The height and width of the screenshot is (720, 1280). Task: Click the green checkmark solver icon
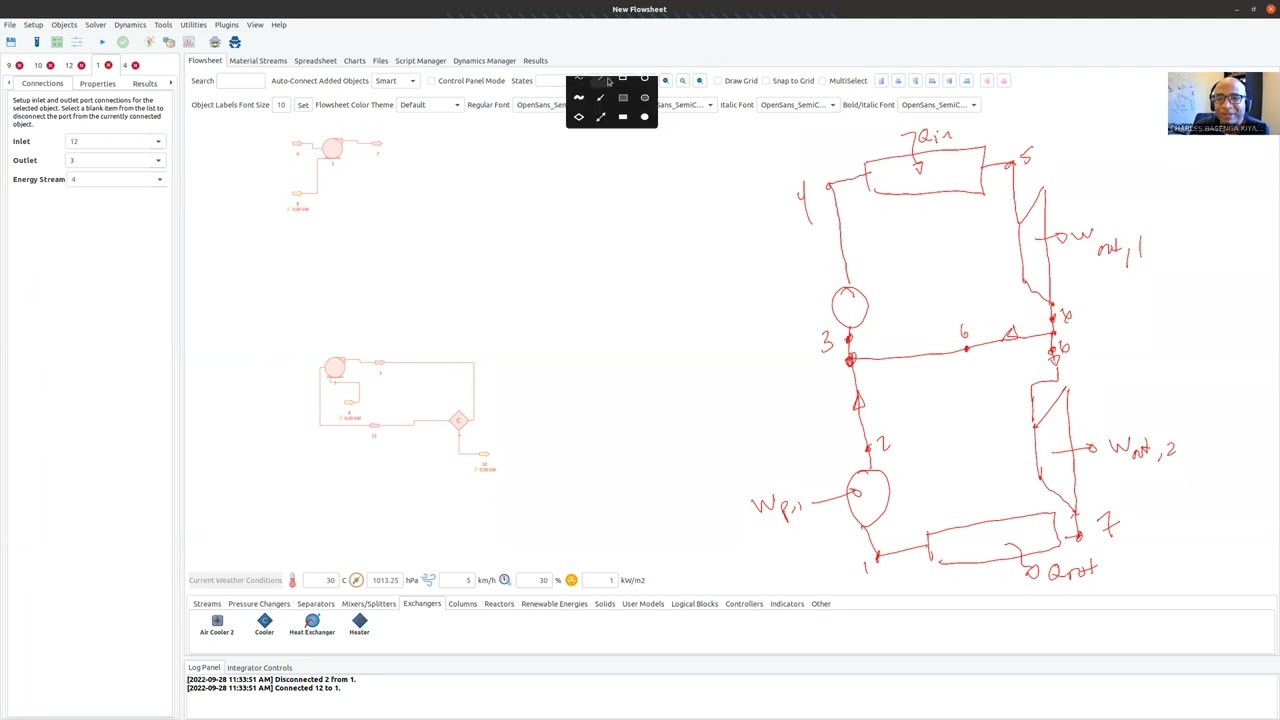coord(123,42)
